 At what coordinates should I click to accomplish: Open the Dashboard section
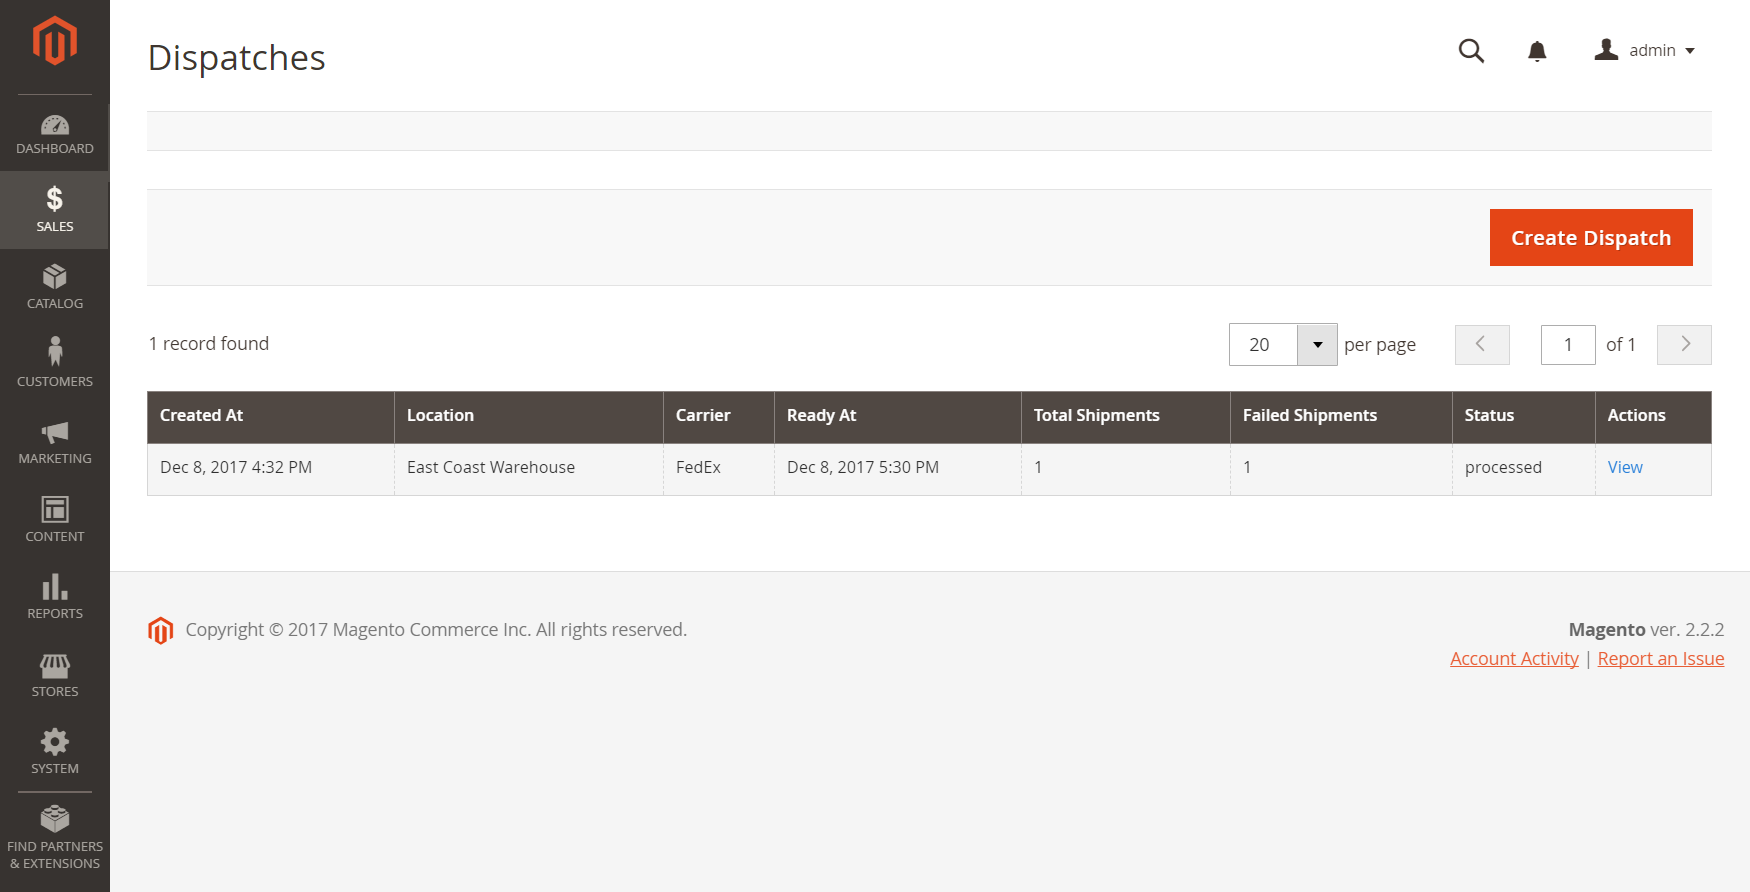coord(54,134)
